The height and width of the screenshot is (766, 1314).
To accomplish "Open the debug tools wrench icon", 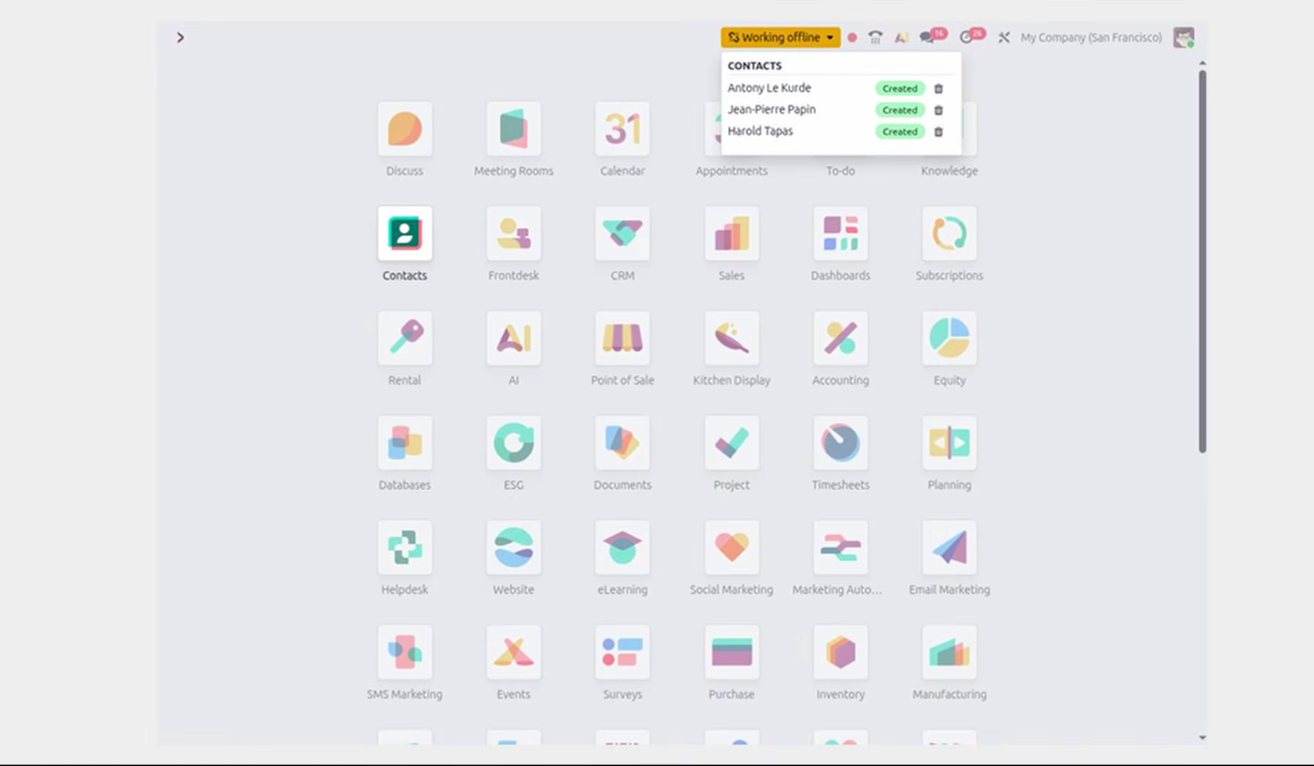I will click(1004, 38).
